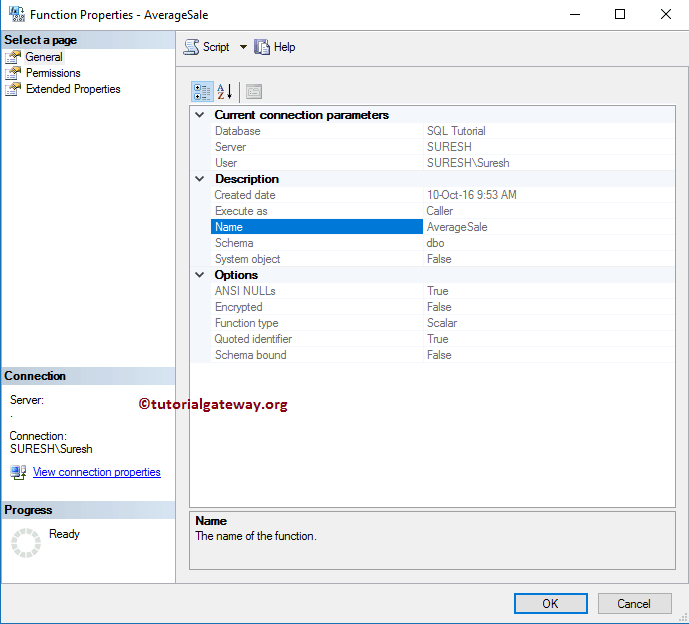The width and height of the screenshot is (689, 624).
Task: Click the dialog resize grip
Action: (682, 618)
